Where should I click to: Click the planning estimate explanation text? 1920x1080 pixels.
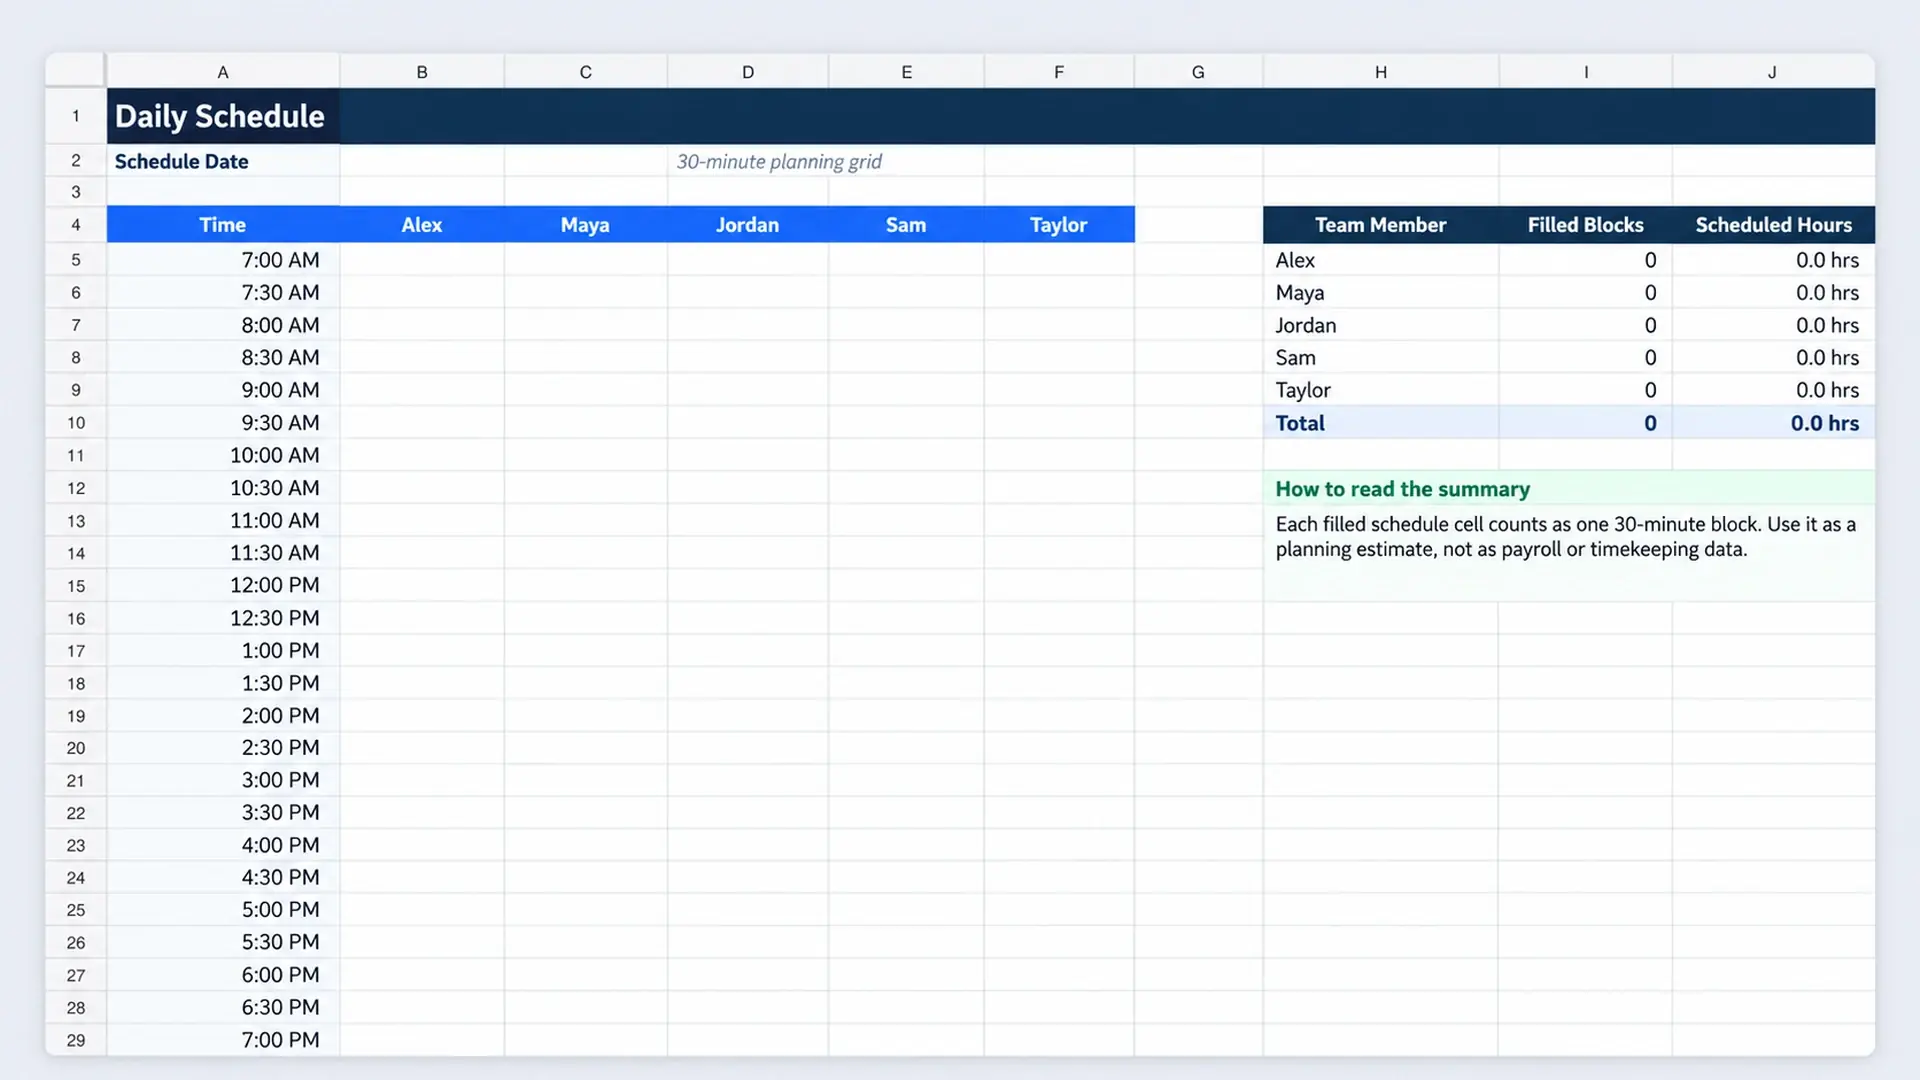click(x=1565, y=537)
